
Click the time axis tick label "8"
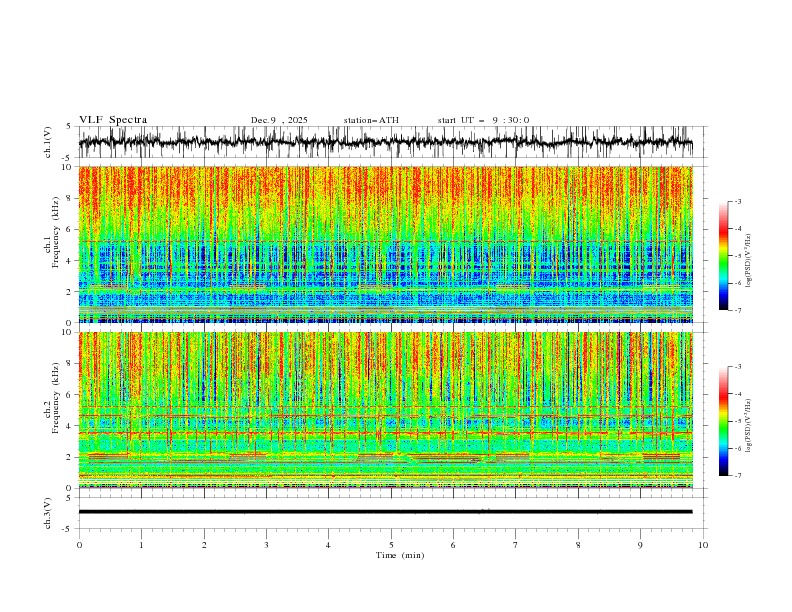tap(578, 545)
